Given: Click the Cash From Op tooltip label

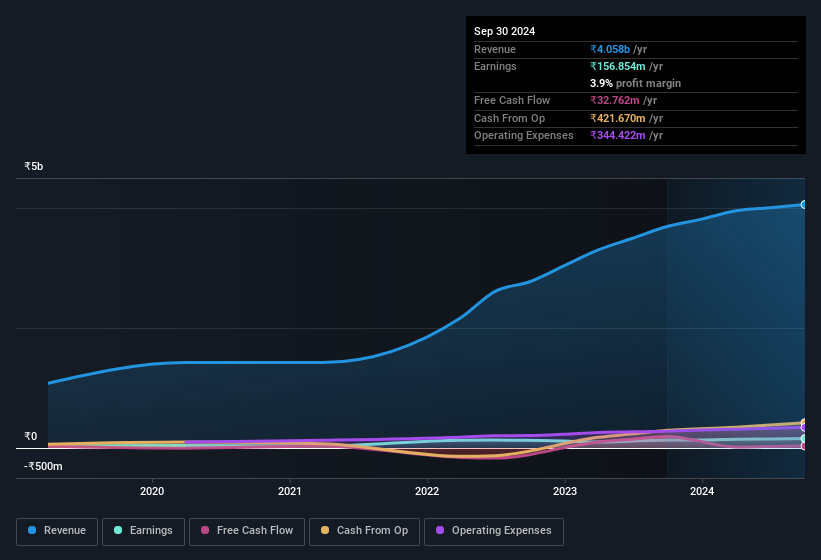Looking at the screenshot, I should tap(509, 118).
